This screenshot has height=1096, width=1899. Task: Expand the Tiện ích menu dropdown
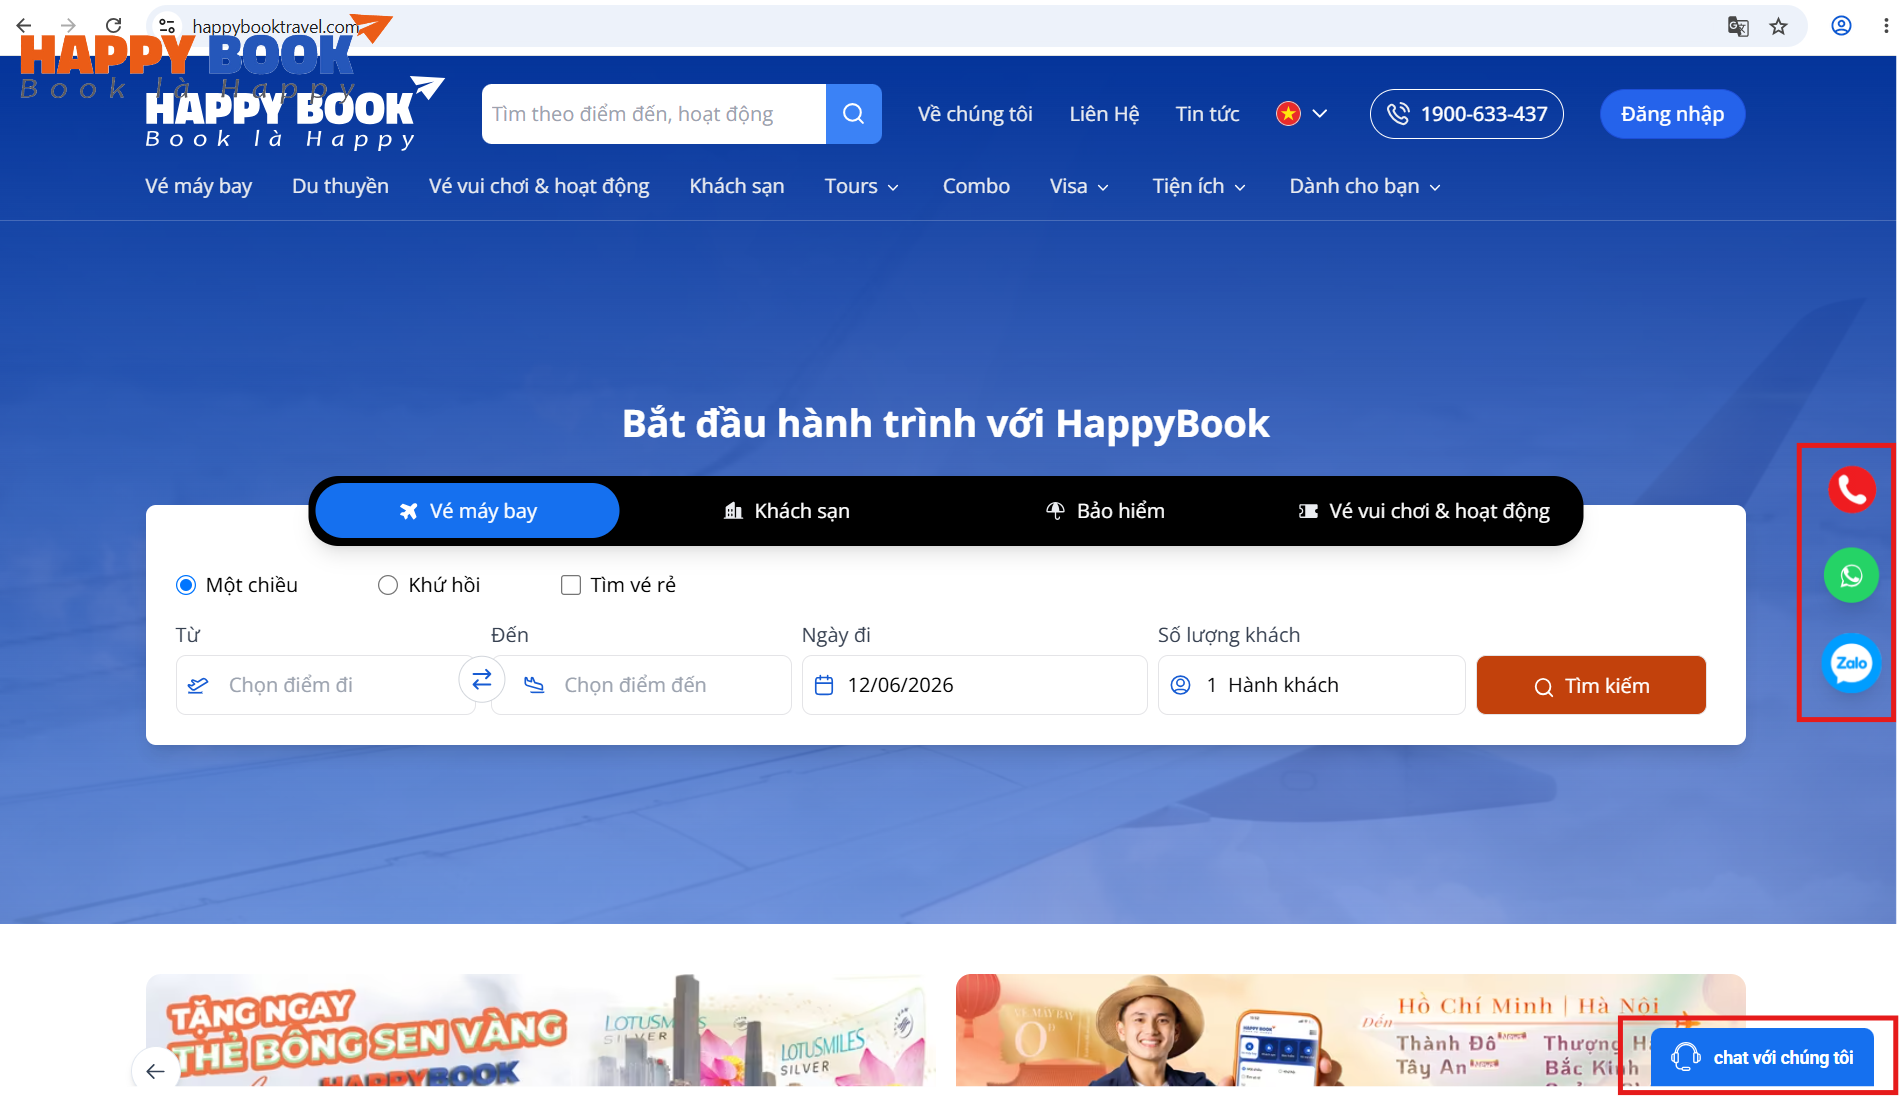pyautogui.click(x=1200, y=187)
